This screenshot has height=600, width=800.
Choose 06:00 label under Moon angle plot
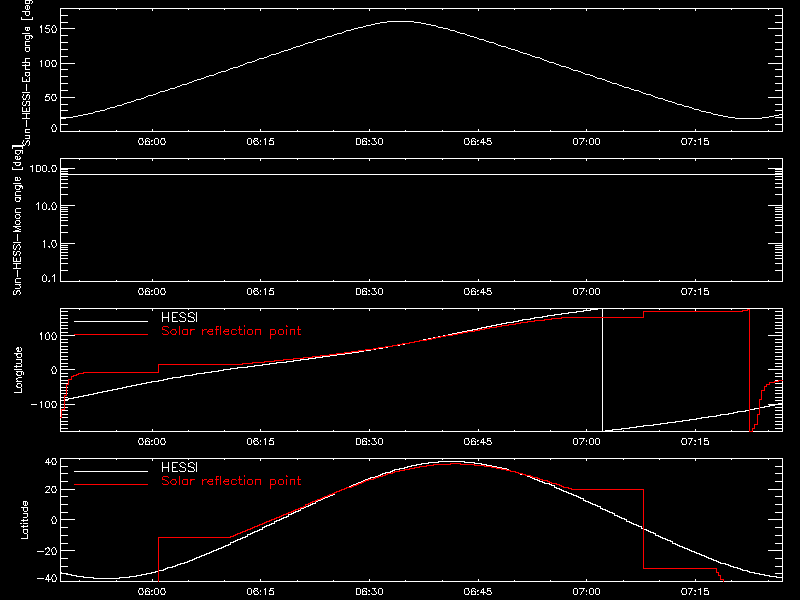click(x=152, y=292)
